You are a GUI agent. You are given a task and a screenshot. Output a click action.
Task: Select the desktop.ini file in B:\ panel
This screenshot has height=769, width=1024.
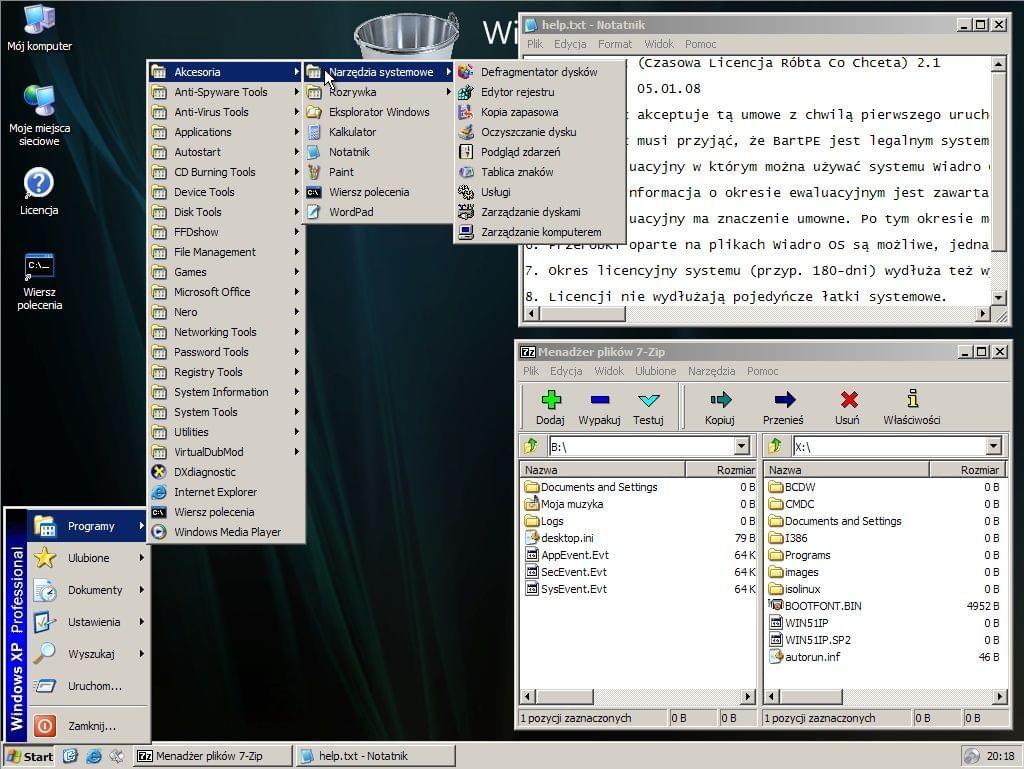559,538
